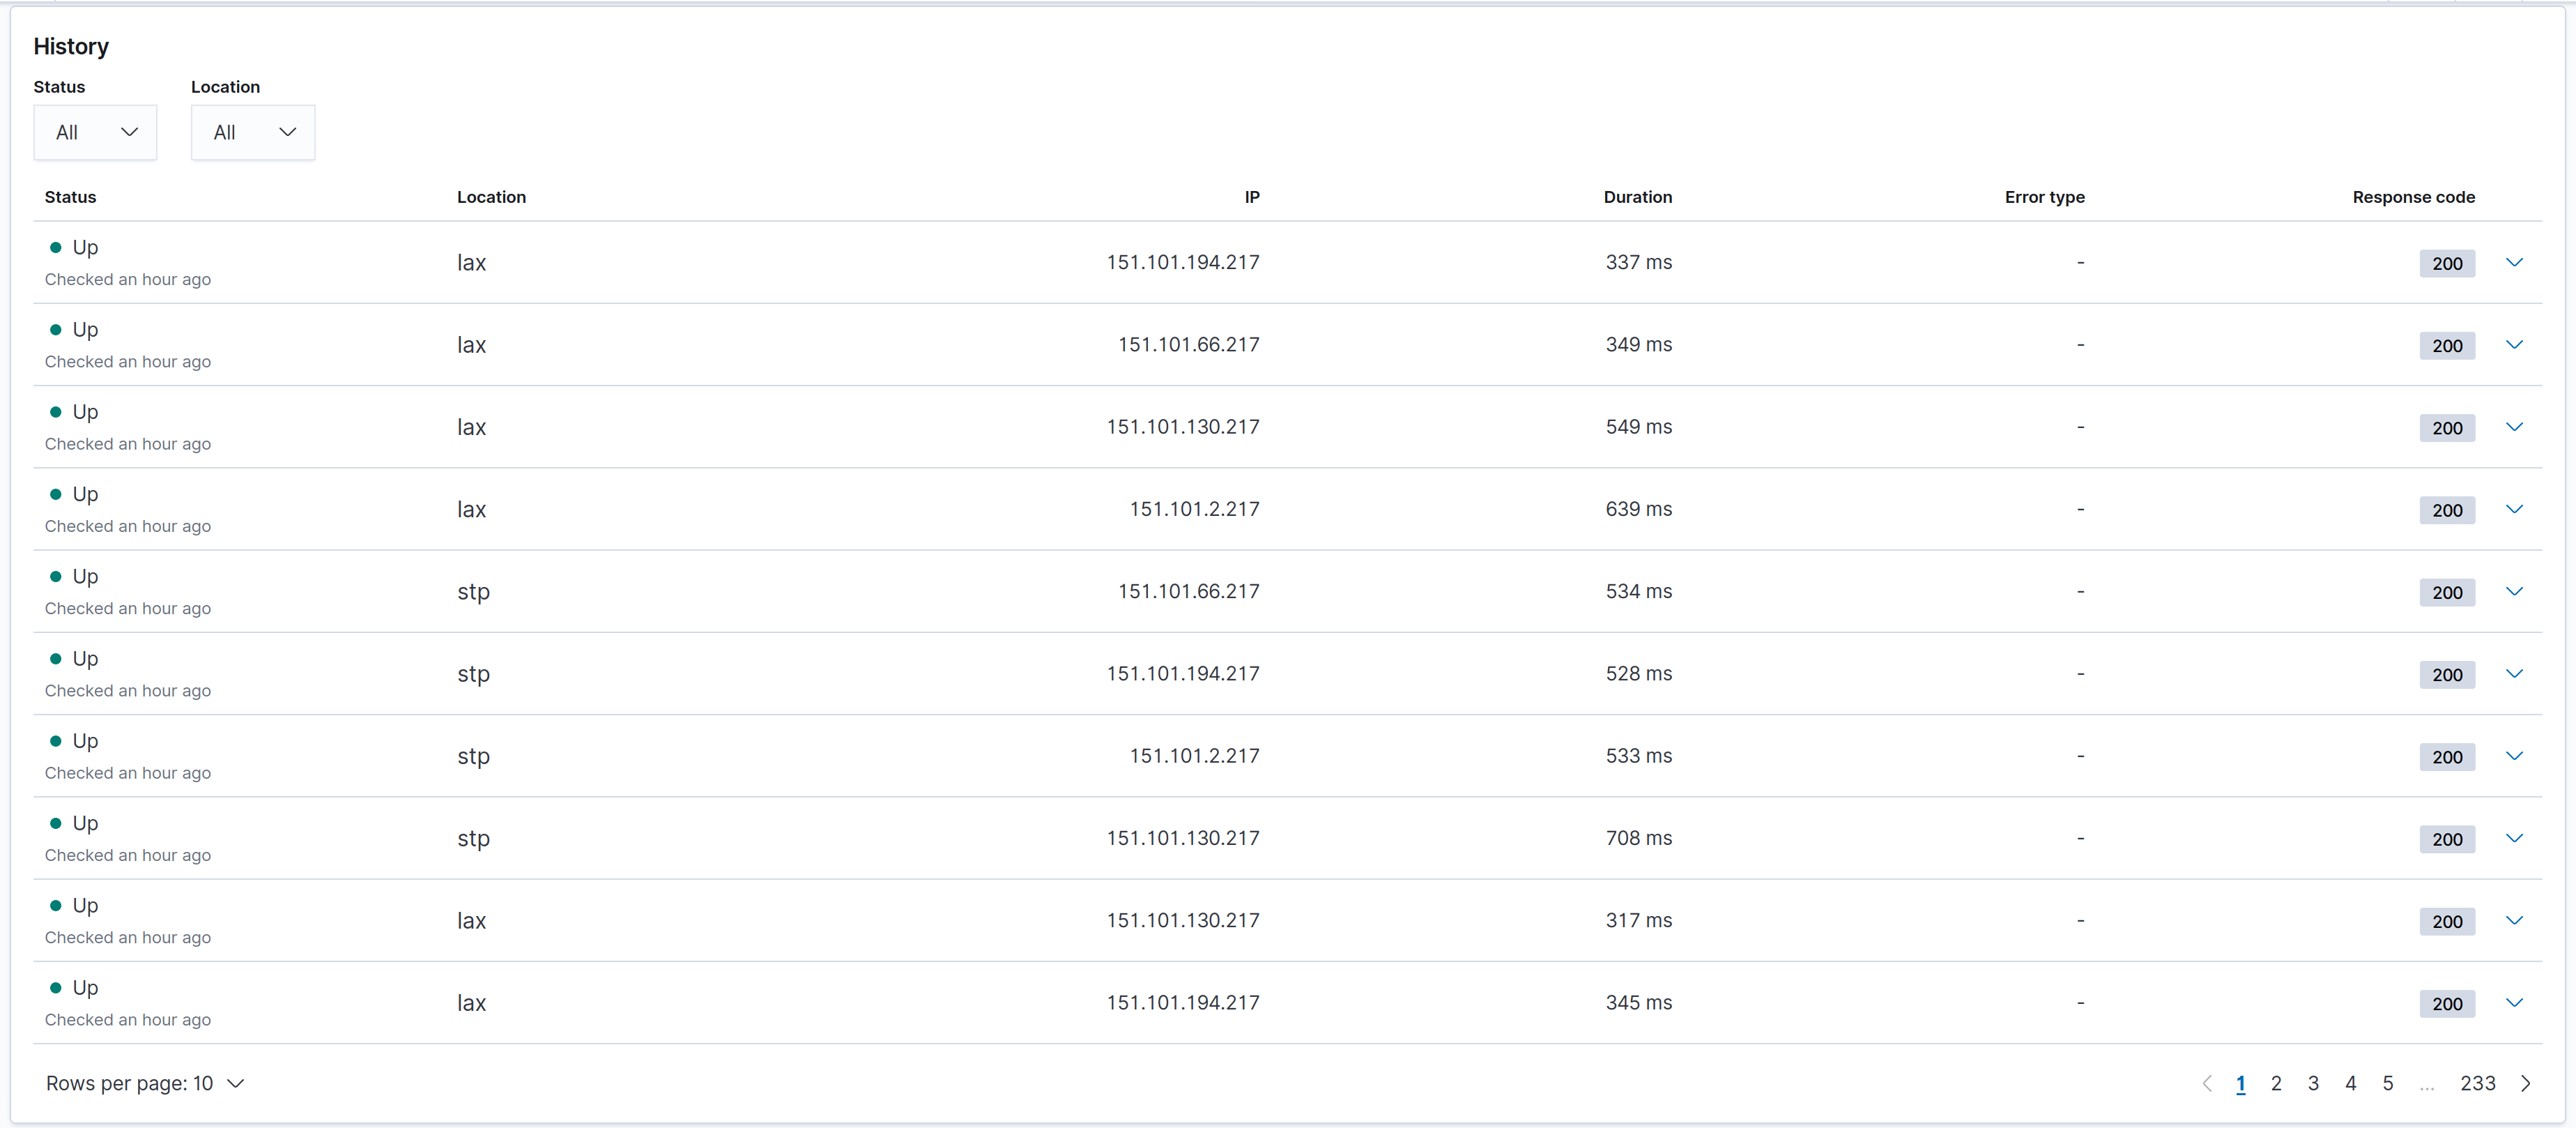Screen dimensions: 2576x1128
Task: Click the 200 response code badge on first row
Action: pos(2447,263)
